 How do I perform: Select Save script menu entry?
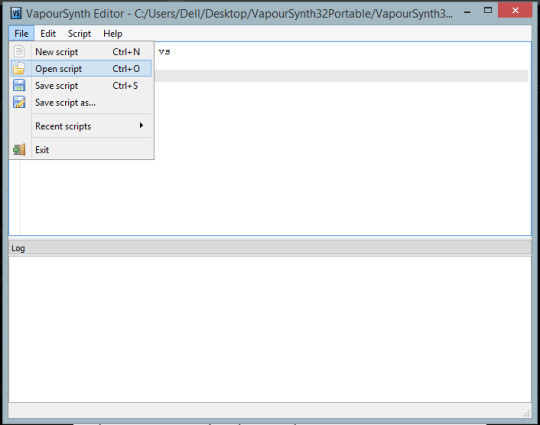click(x=81, y=85)
